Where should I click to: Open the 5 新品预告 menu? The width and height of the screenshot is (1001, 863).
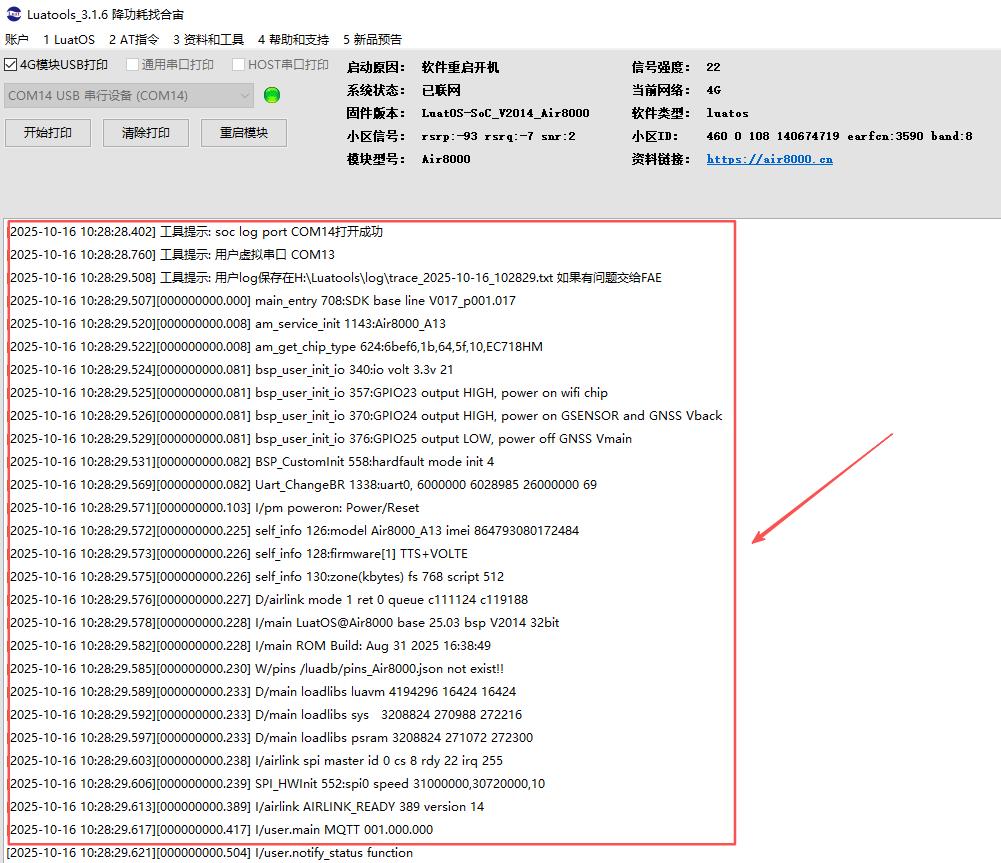coord(372,40)
